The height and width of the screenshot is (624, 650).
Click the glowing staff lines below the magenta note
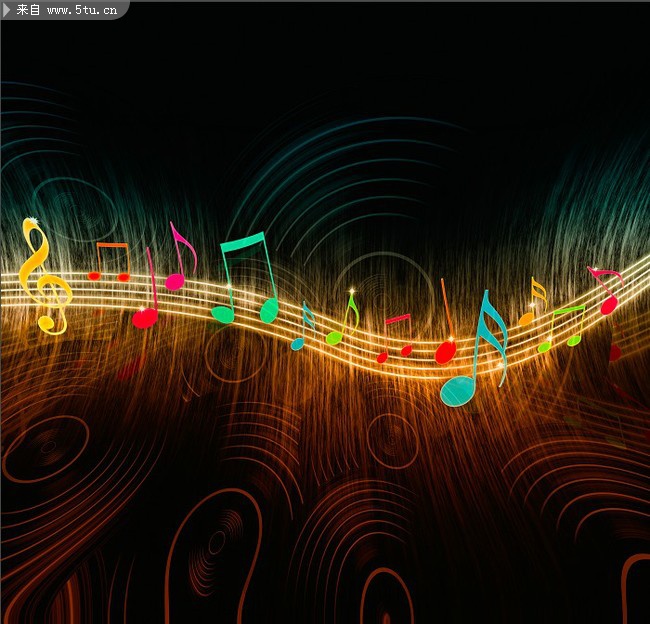pos(190,300)
